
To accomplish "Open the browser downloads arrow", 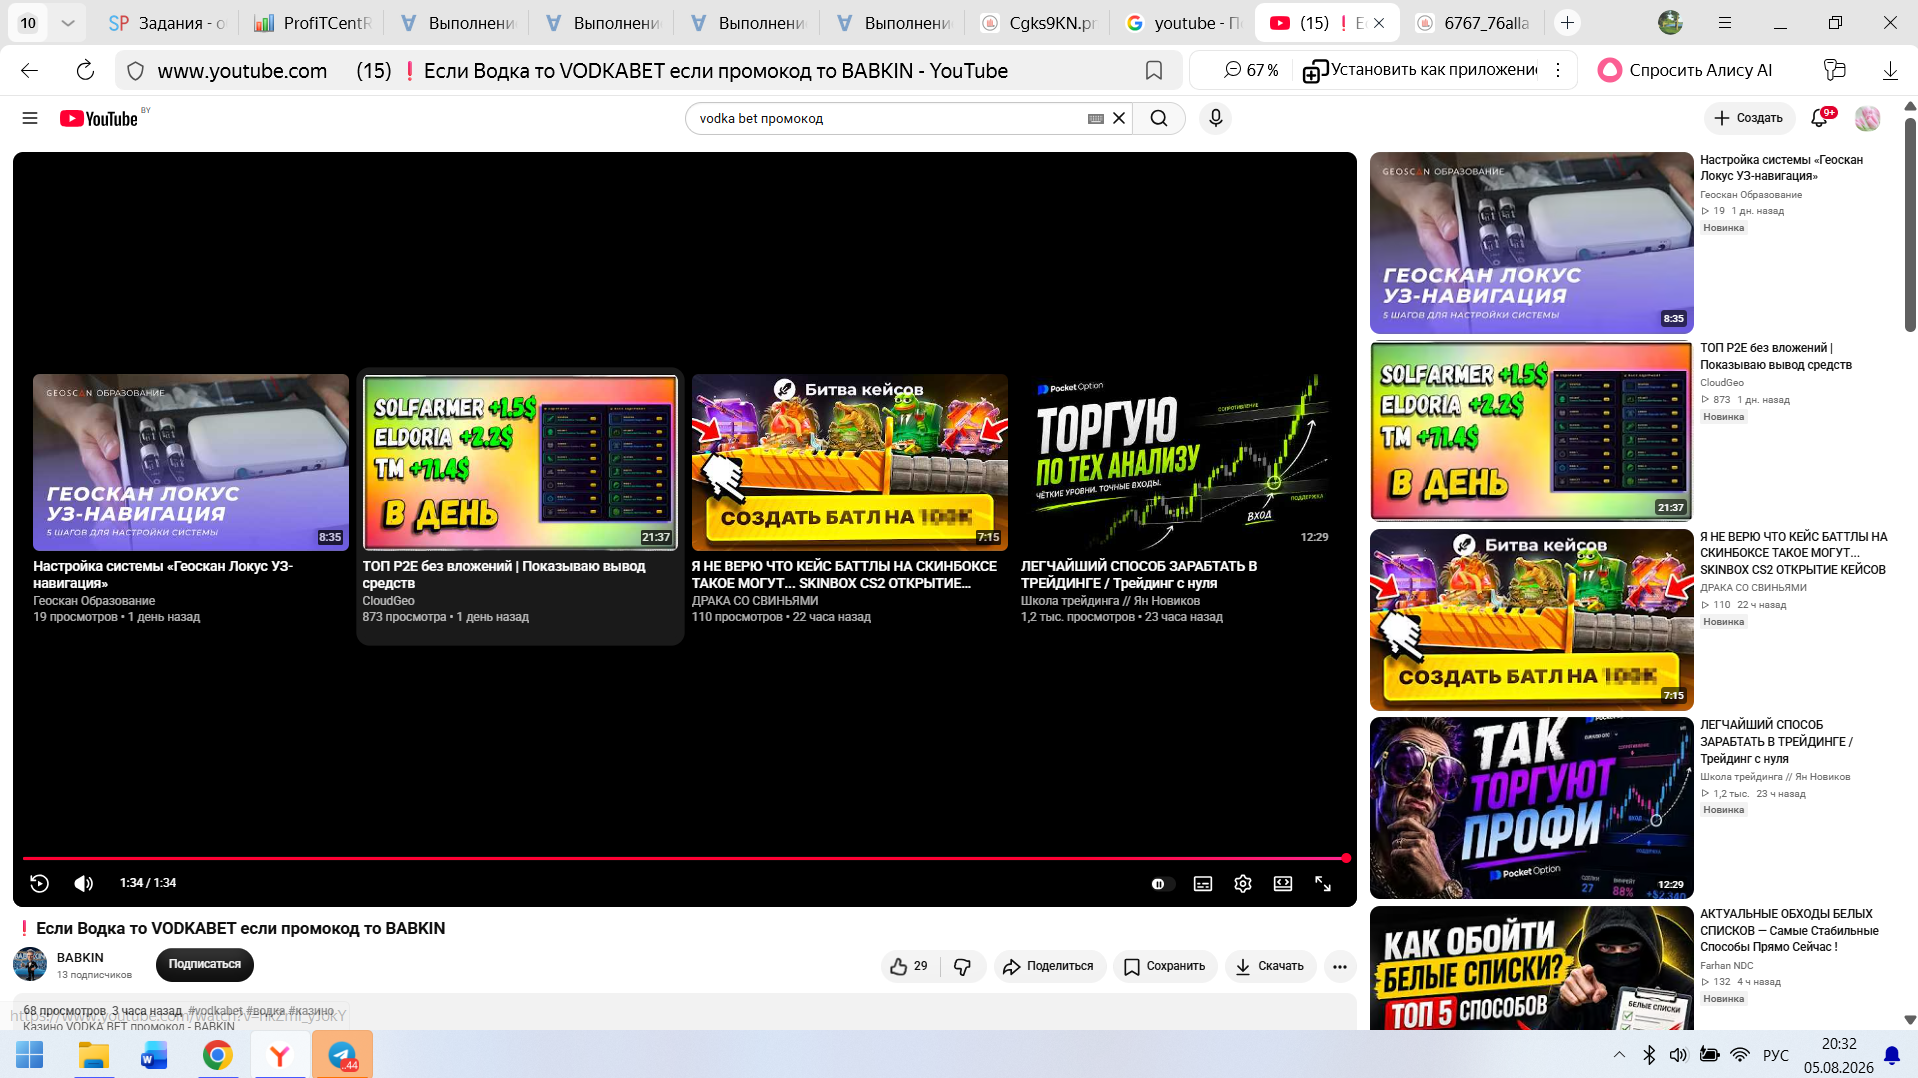I will pos(1890,70).
